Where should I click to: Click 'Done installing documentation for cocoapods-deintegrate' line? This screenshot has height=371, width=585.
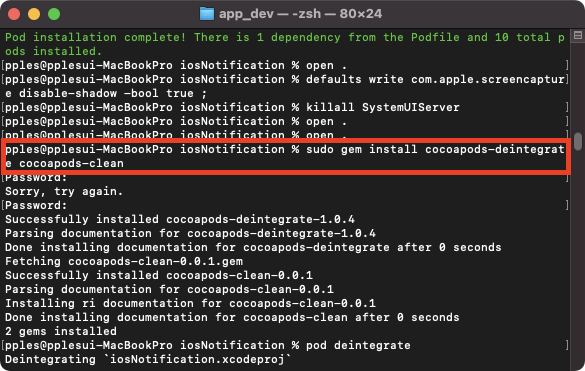[253, 247]
